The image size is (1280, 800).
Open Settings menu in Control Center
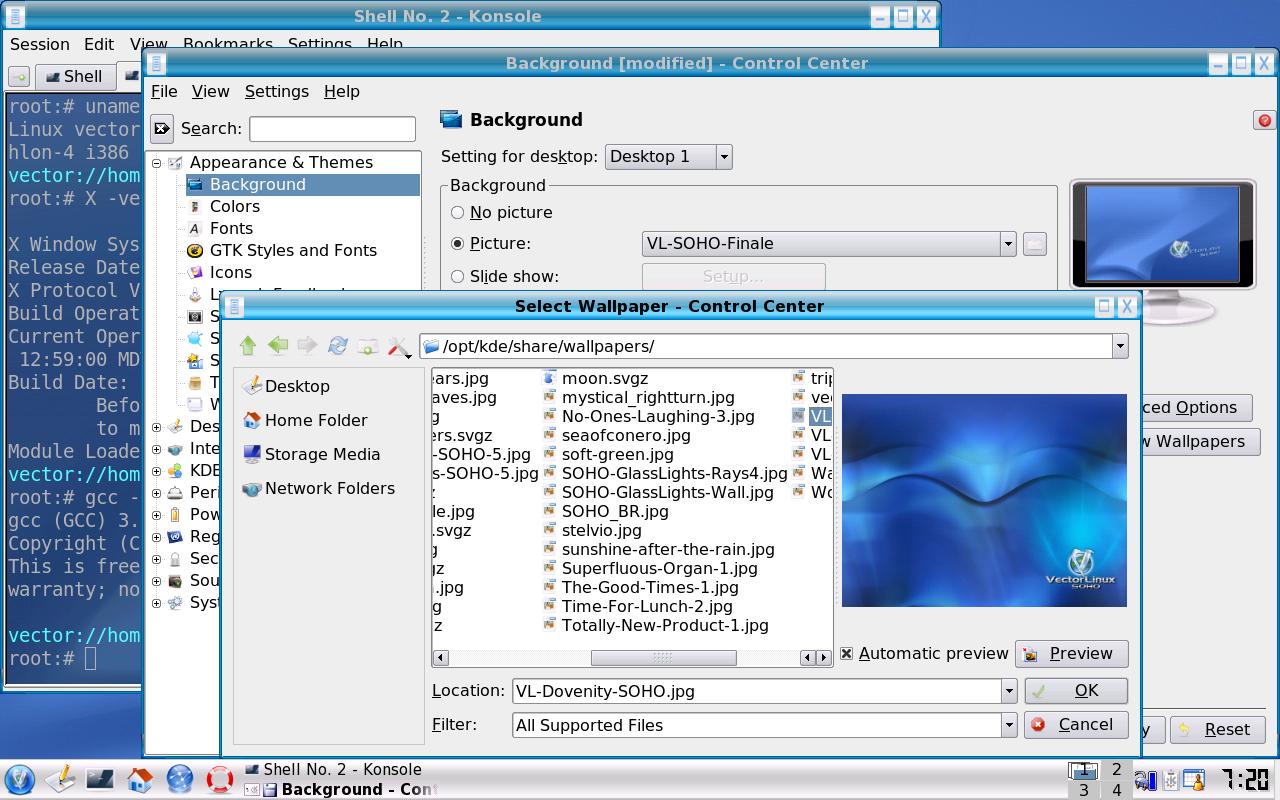click(x=276, y=91)
